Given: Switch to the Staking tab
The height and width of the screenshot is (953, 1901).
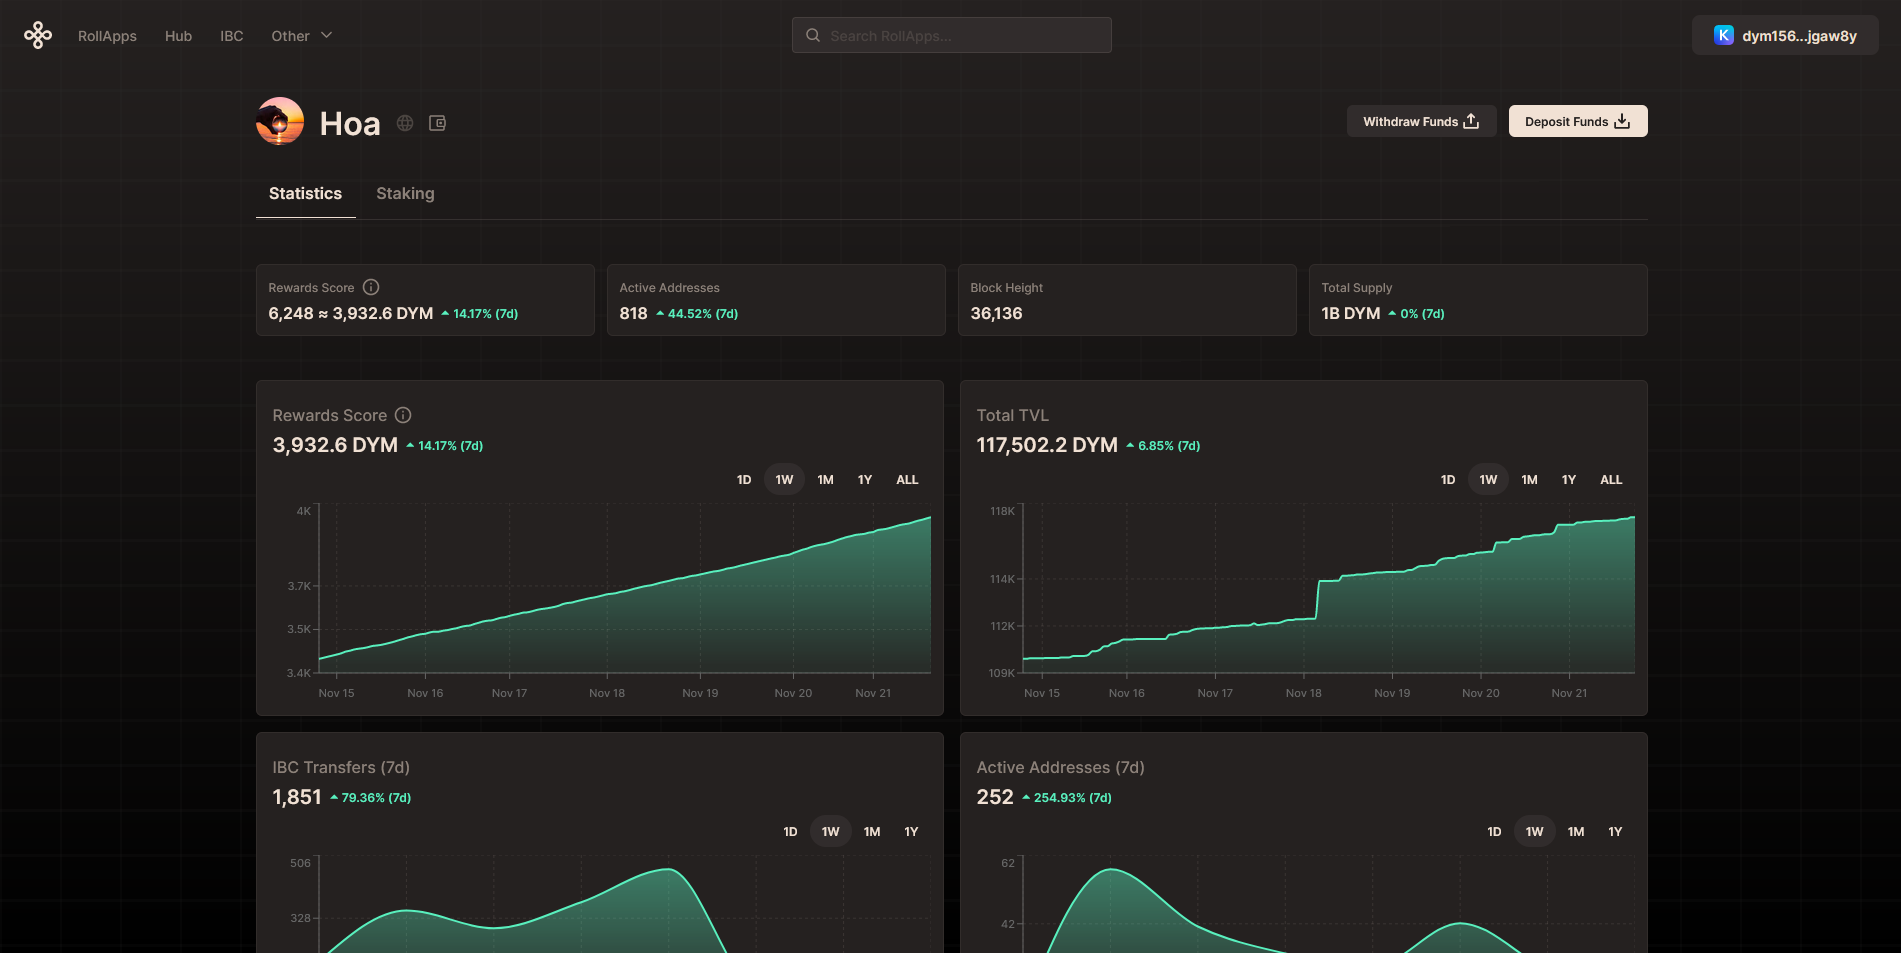Looking at the screenshot, I should tap(405, 194).
